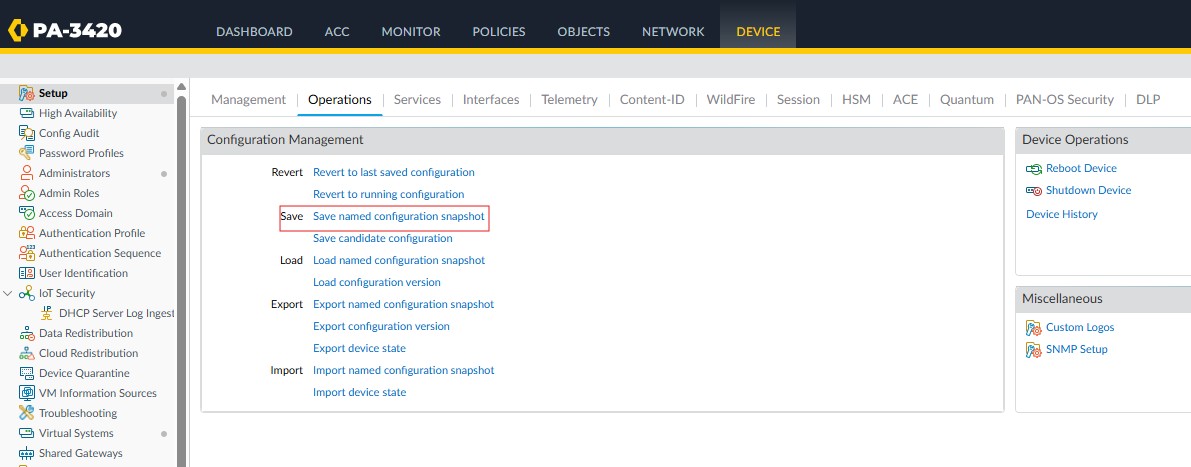Select the Telemetry setup tab

[569, 99]
